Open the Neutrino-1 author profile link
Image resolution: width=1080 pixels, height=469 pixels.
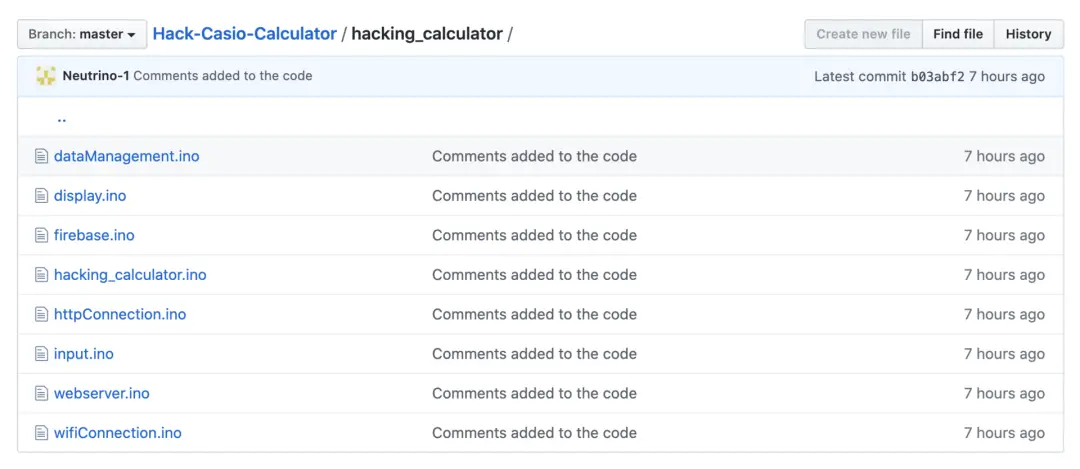pos(95,76)
